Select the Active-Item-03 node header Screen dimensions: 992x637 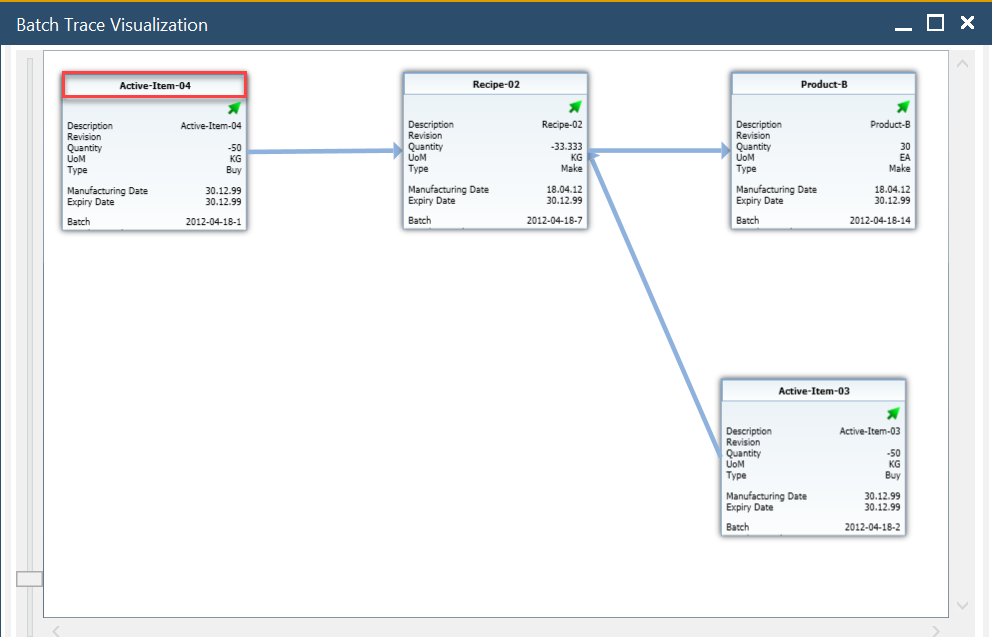pos(814,391)
